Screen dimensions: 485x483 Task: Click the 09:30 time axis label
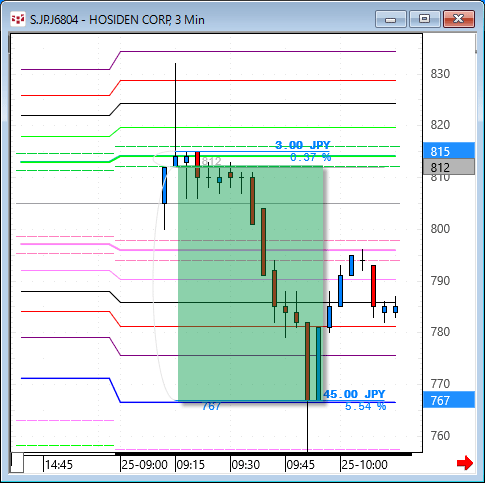245,464
